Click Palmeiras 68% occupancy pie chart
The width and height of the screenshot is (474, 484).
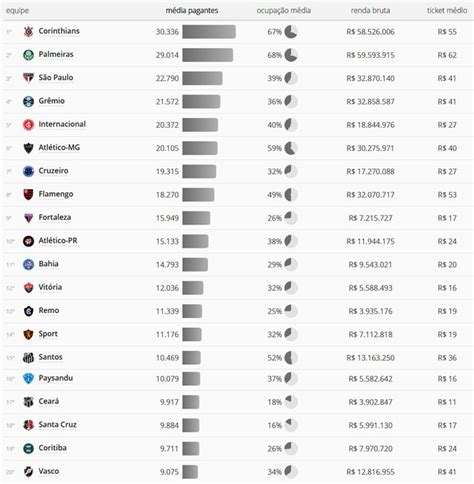click(x=291, y=55)
